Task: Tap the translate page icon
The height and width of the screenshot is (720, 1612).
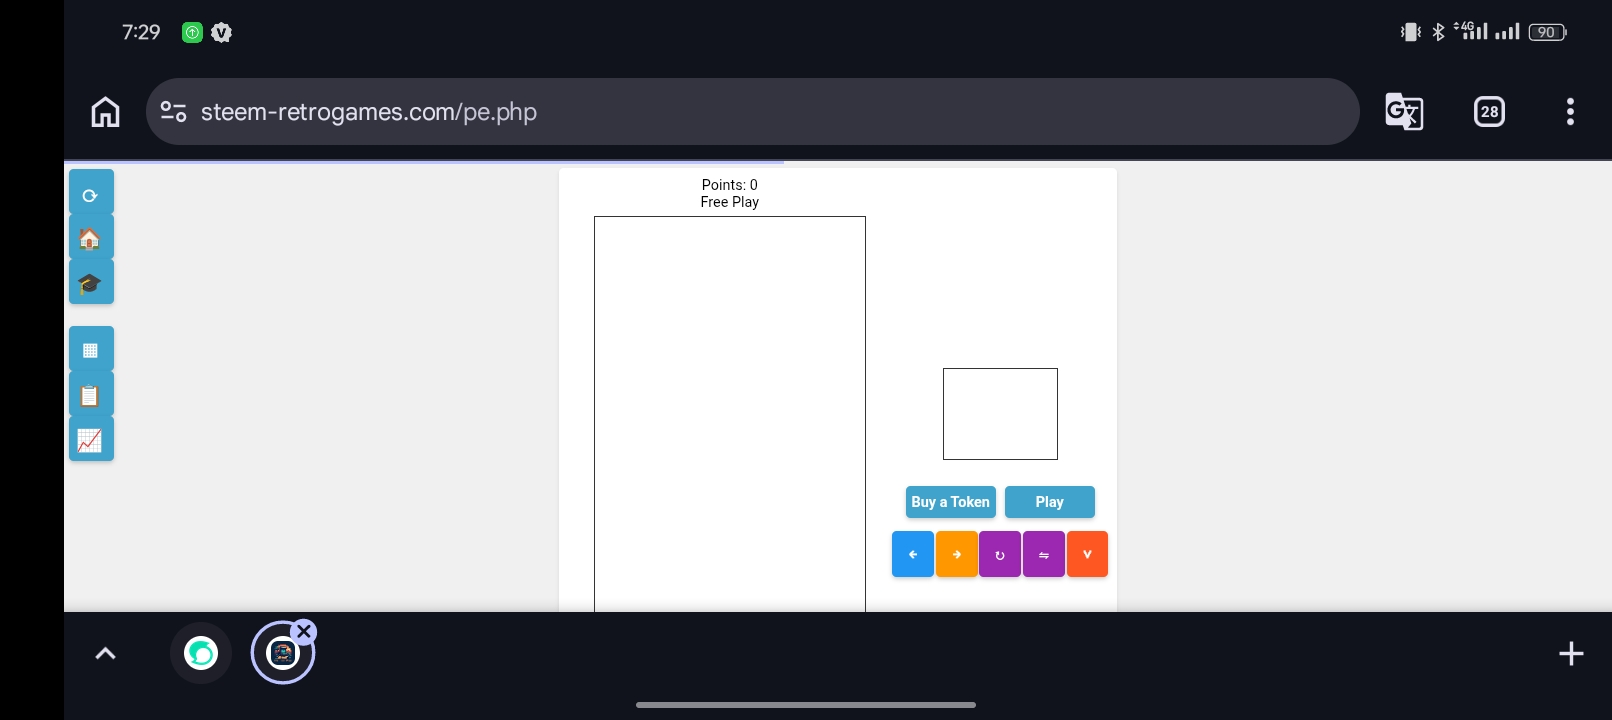Action: (1404, 112)
